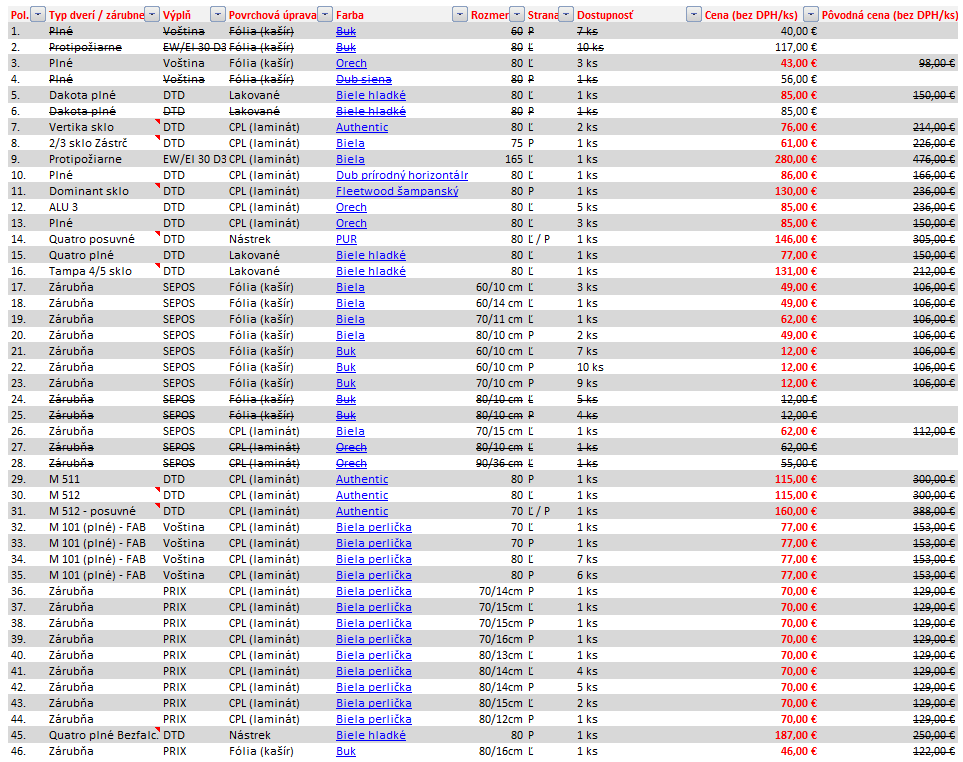Screen dimensions: 963x762
Task: Select the 476,00 € original price cell
Action: coord(934,159)
